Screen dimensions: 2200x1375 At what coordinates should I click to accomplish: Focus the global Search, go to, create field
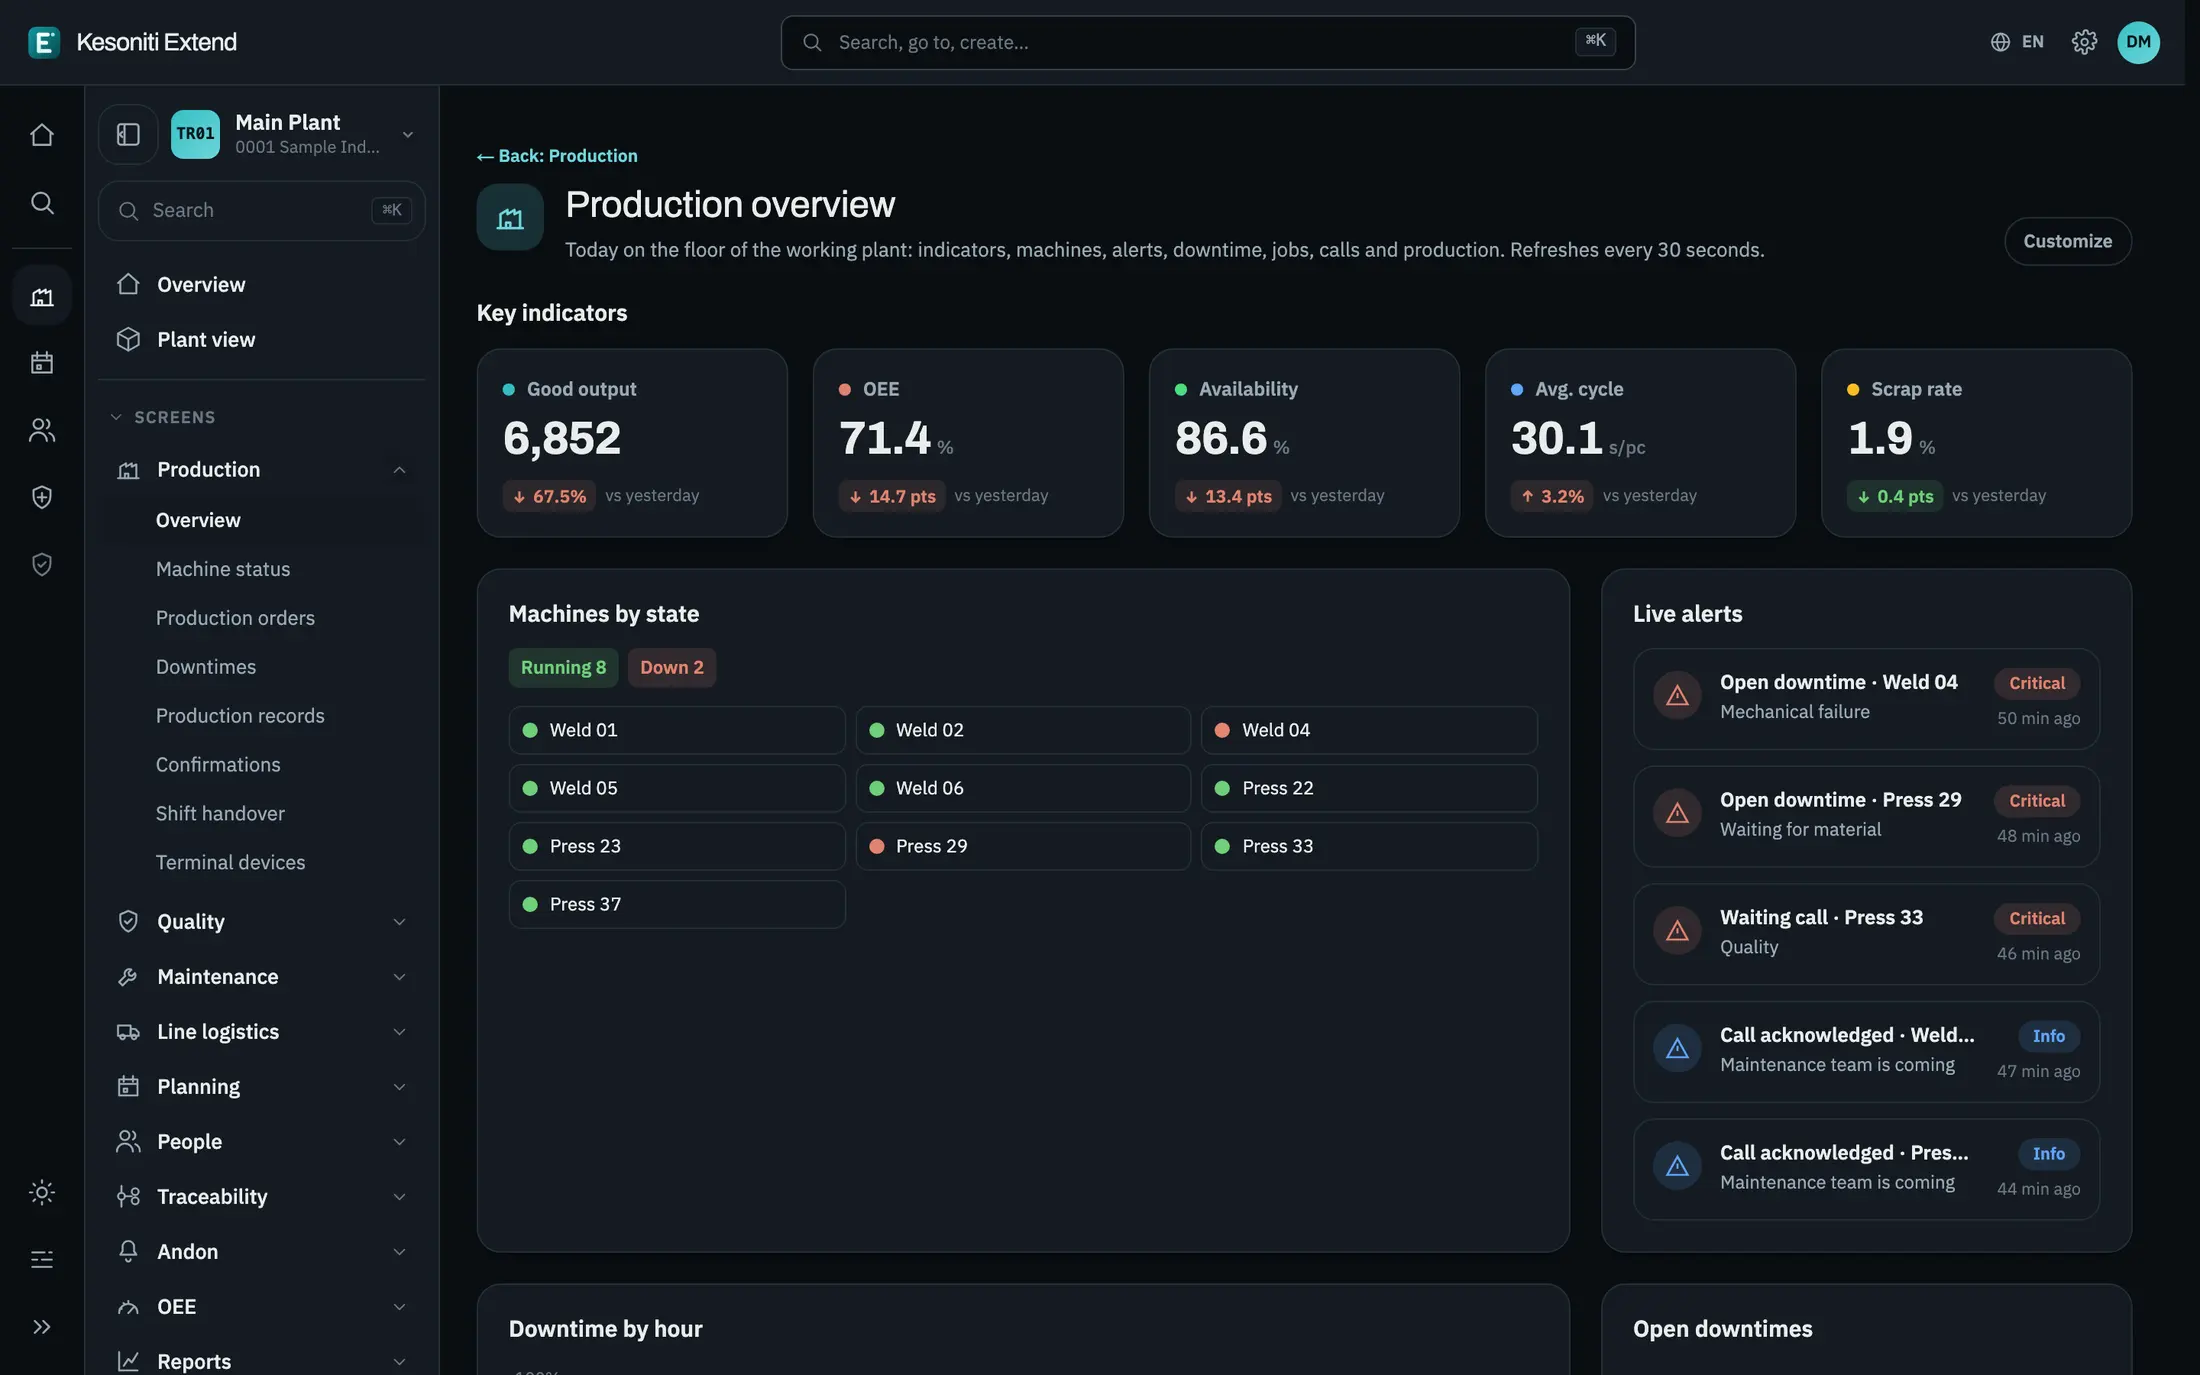(x=1207, y=42)
